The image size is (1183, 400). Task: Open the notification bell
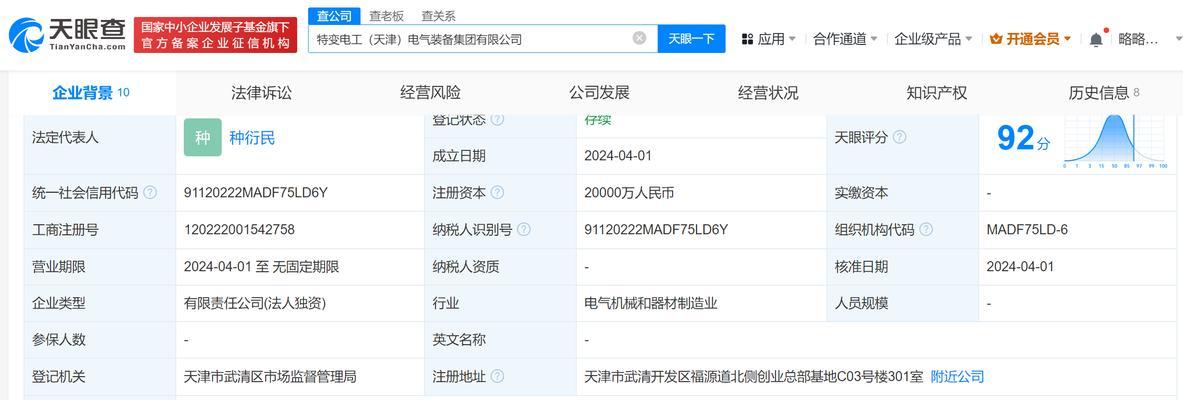(x=1095, y=39)
